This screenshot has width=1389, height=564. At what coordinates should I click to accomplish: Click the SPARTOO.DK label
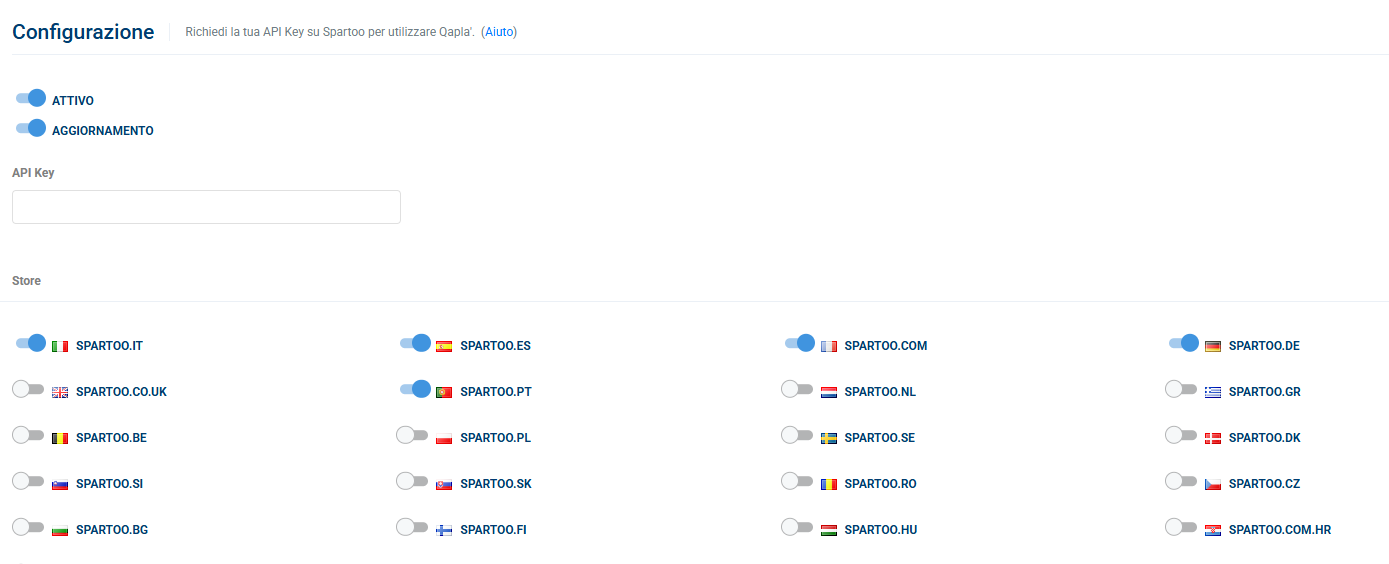pyautogui.click(x=1265, y=438)
